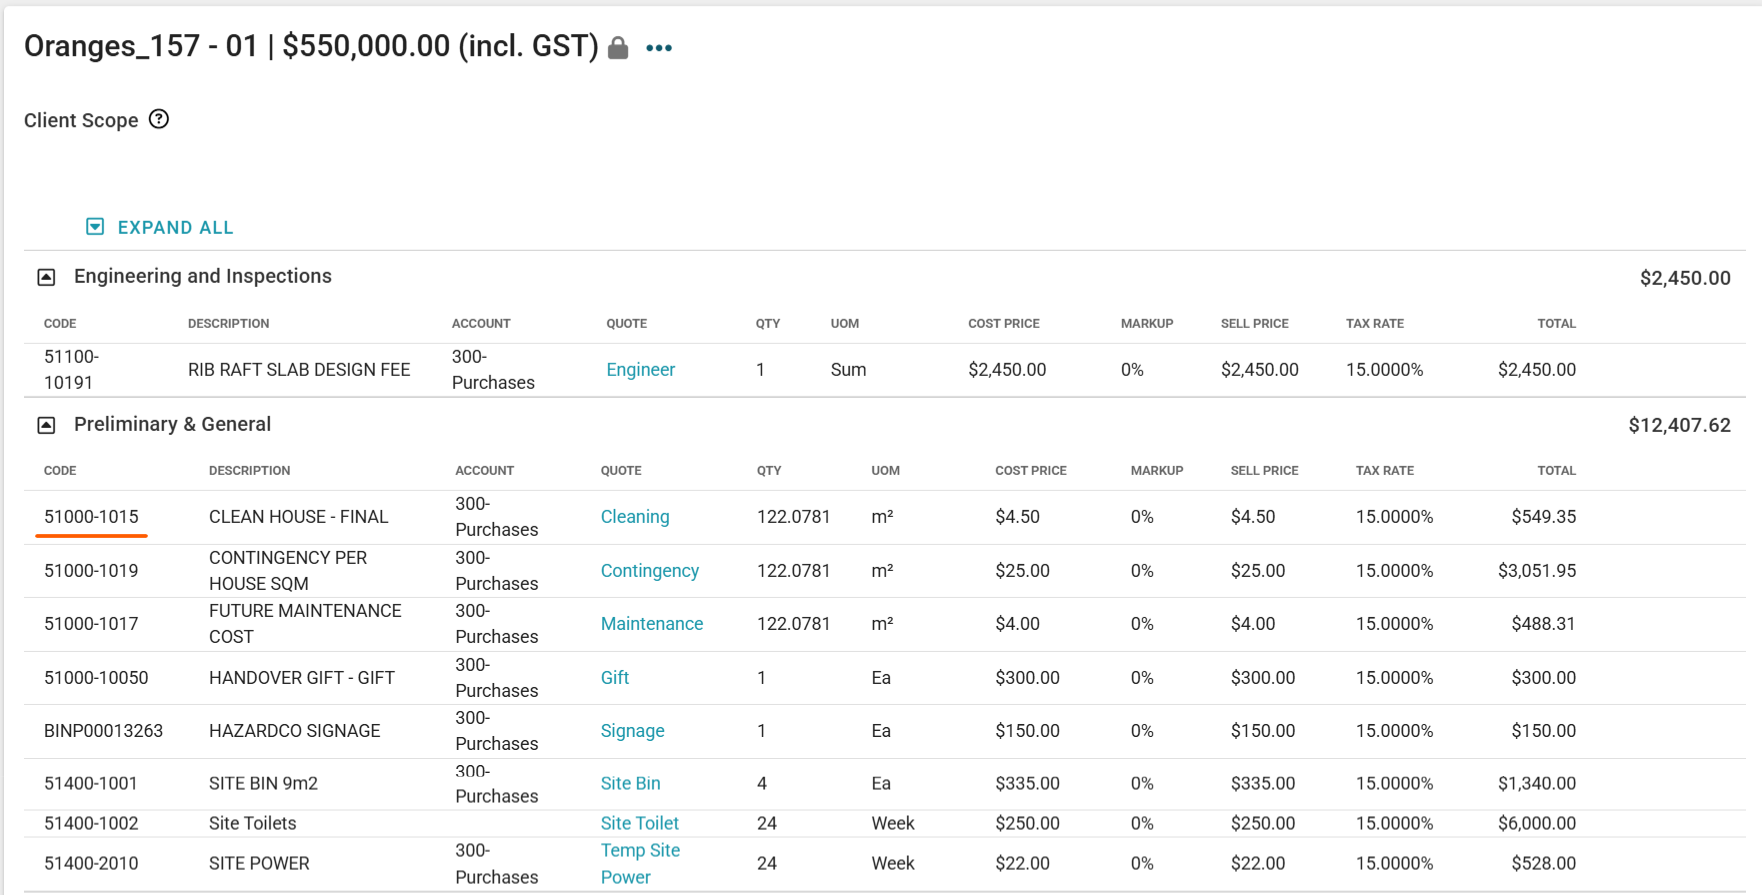Select FUTURE MAINTENANCE COST description
Image resolution: width=1762 pixels, height=895 pixels.
coord(305,623)
